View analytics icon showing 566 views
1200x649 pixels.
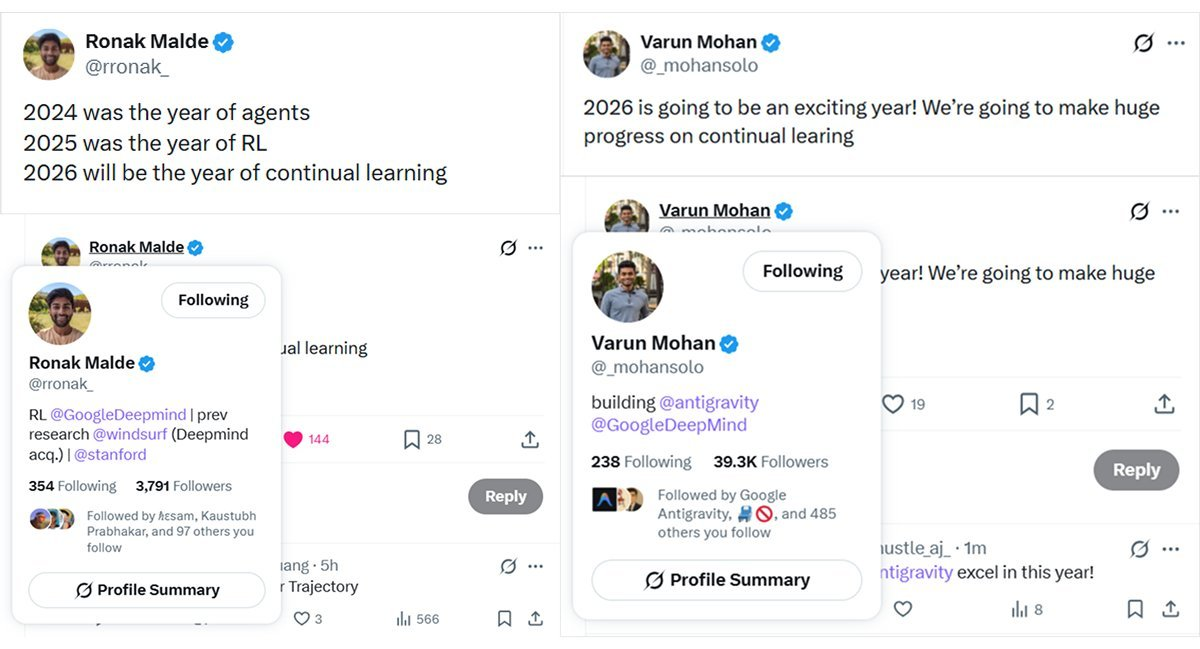pyautogui.click(x=404, y=619)
